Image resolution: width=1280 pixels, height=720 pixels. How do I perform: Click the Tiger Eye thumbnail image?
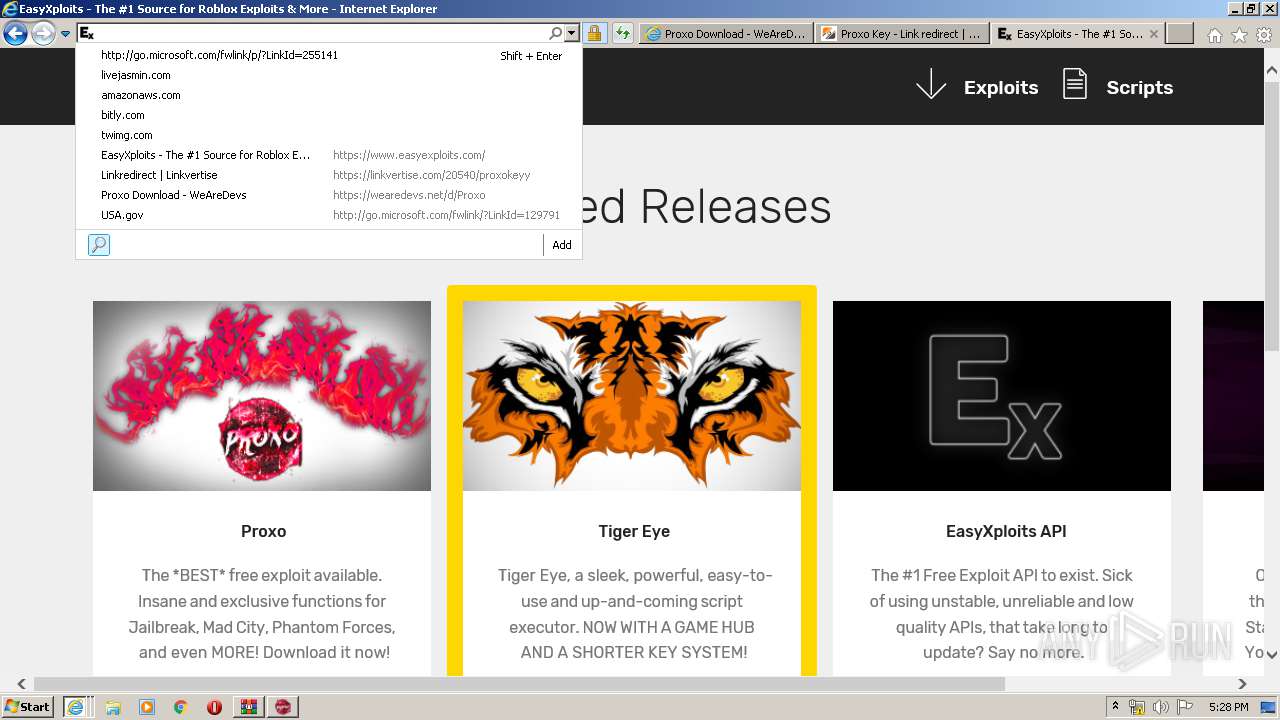click(632, 396)
